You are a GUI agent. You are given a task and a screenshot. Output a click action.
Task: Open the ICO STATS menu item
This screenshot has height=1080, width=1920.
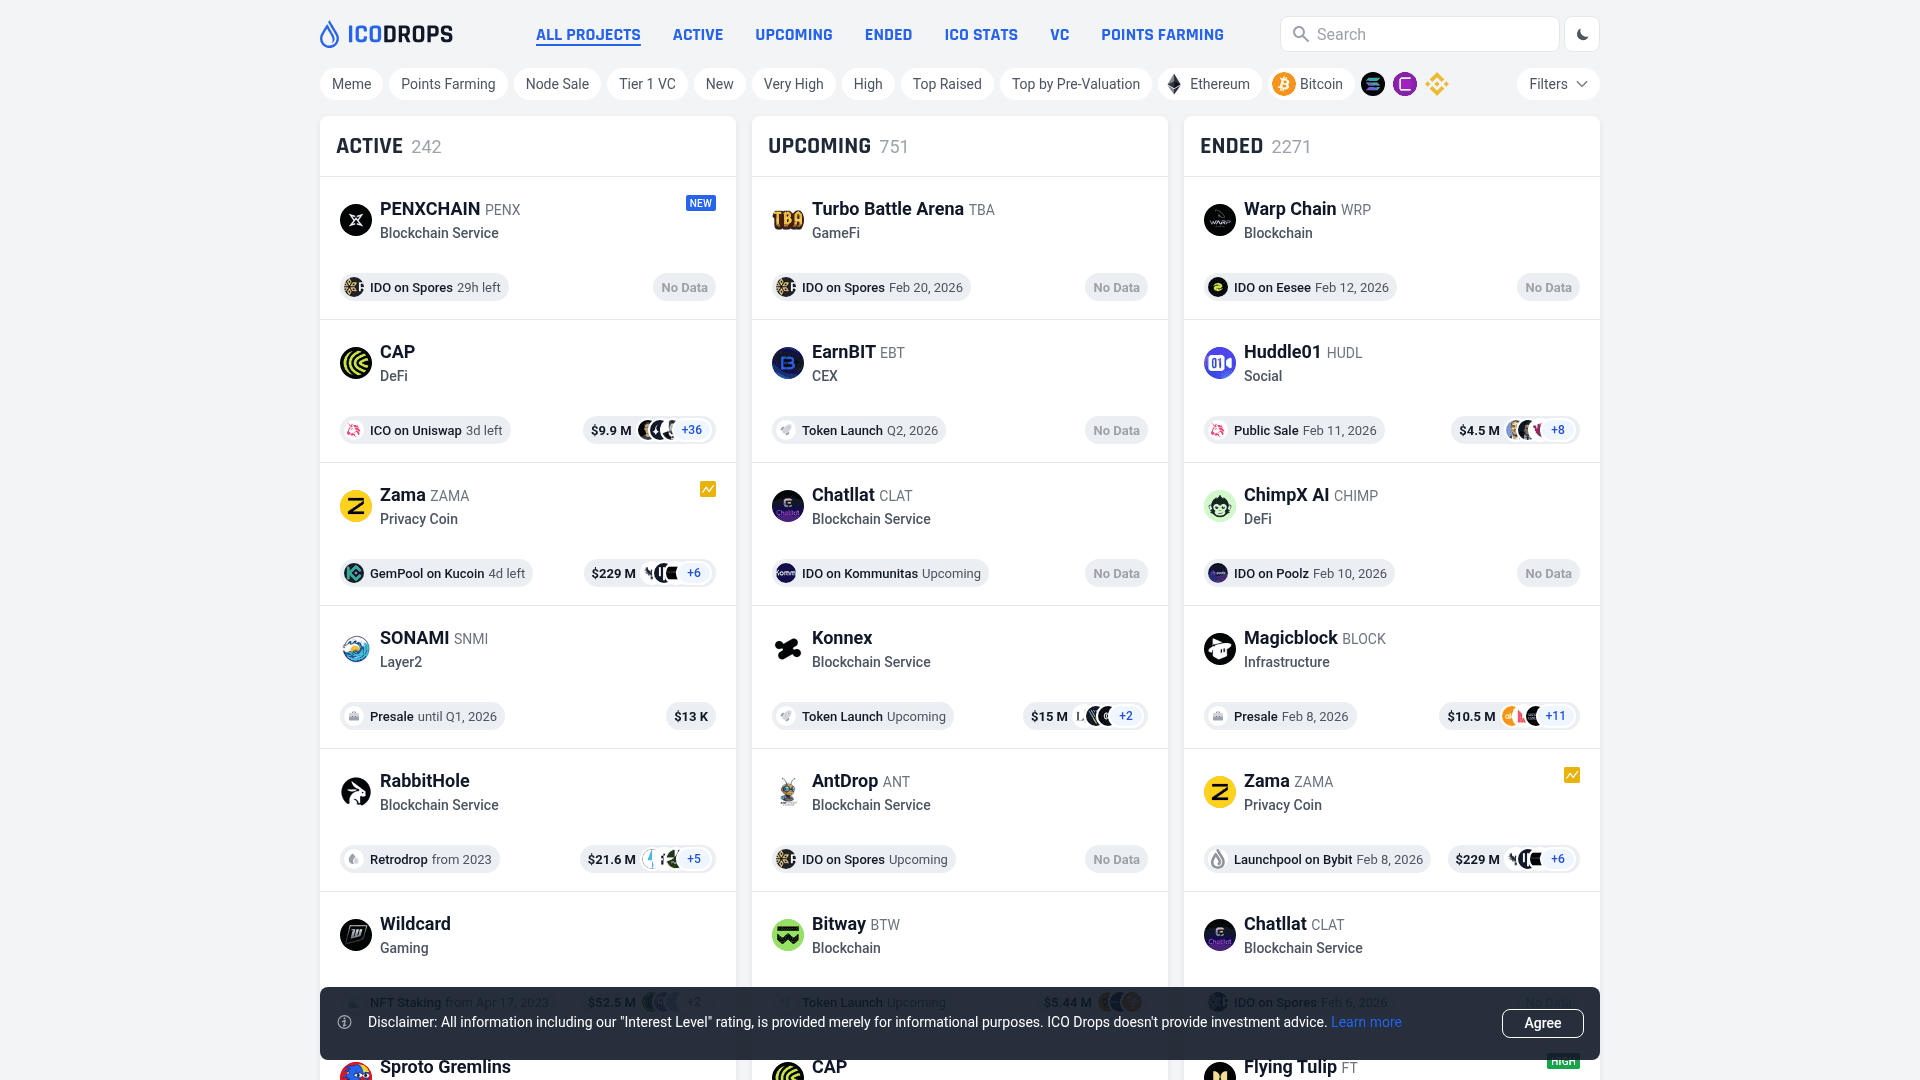tap(981, 34)
